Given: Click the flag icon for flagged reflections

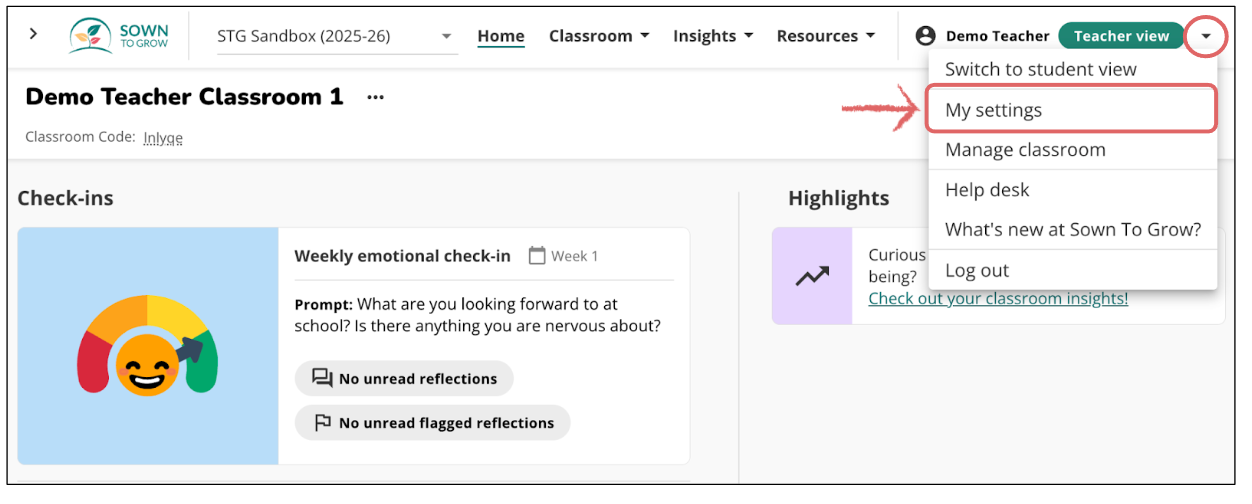Looking at the screenshot, I should 322,423.
